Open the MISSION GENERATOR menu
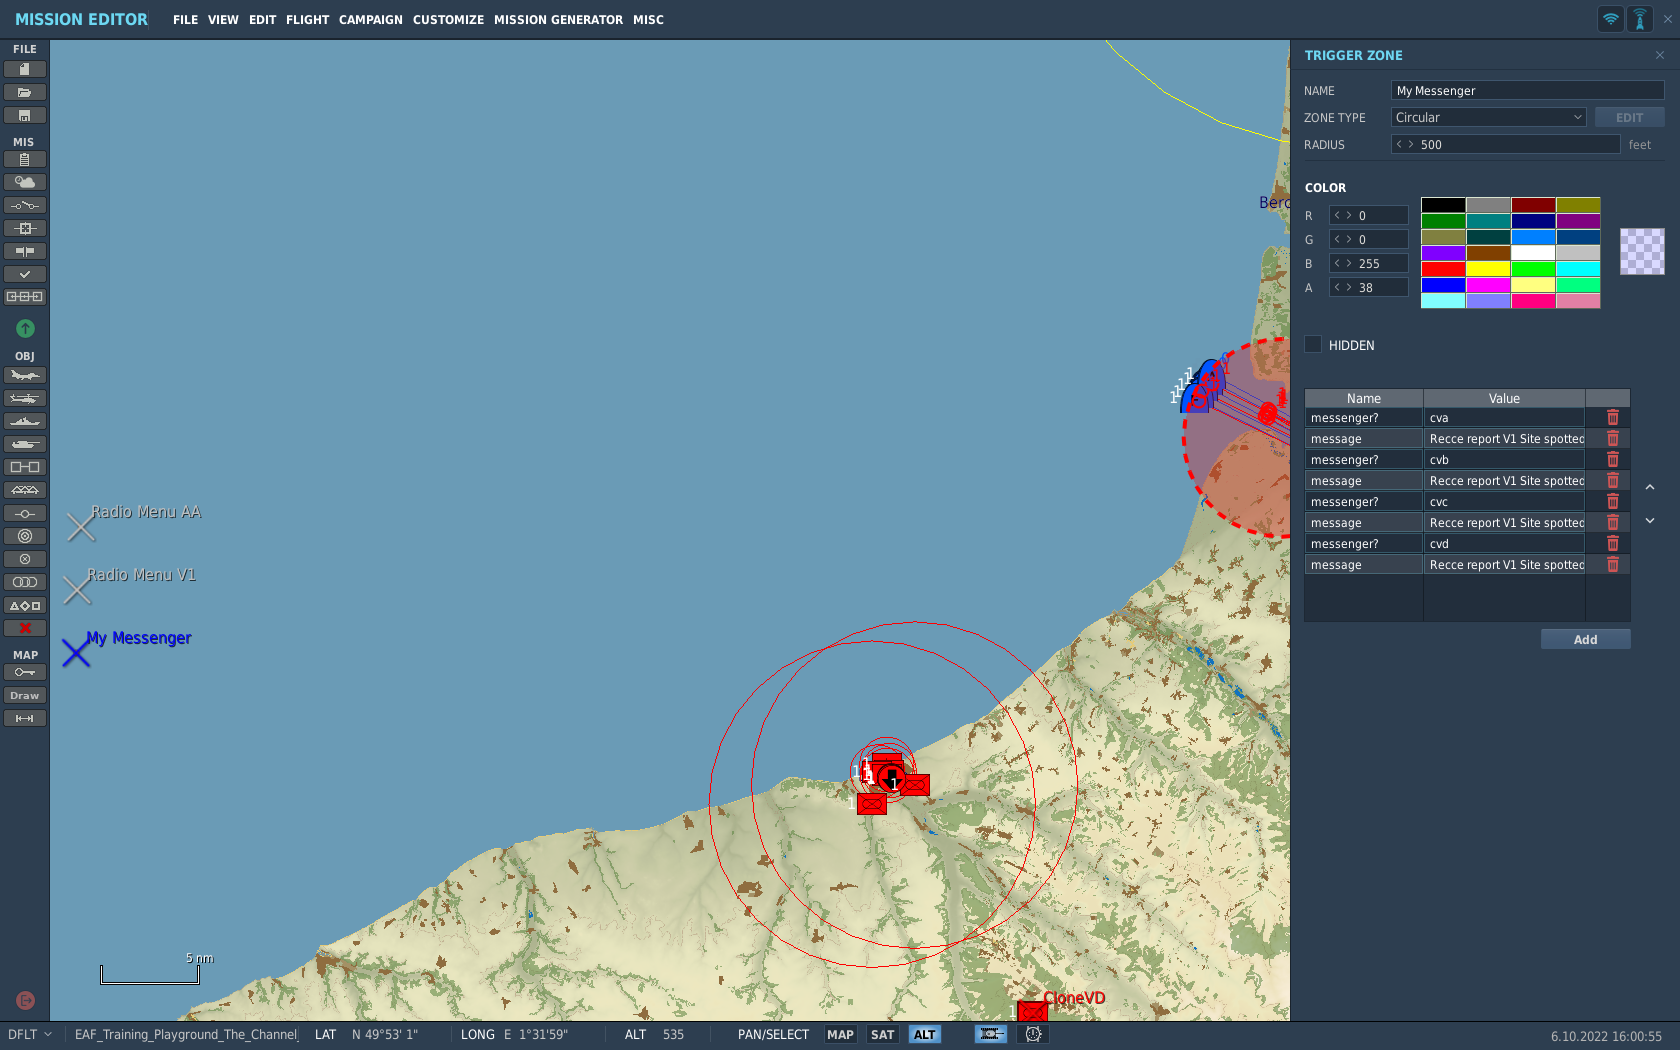Viewport: 1680px width, 1050px height. click(558, 20)
